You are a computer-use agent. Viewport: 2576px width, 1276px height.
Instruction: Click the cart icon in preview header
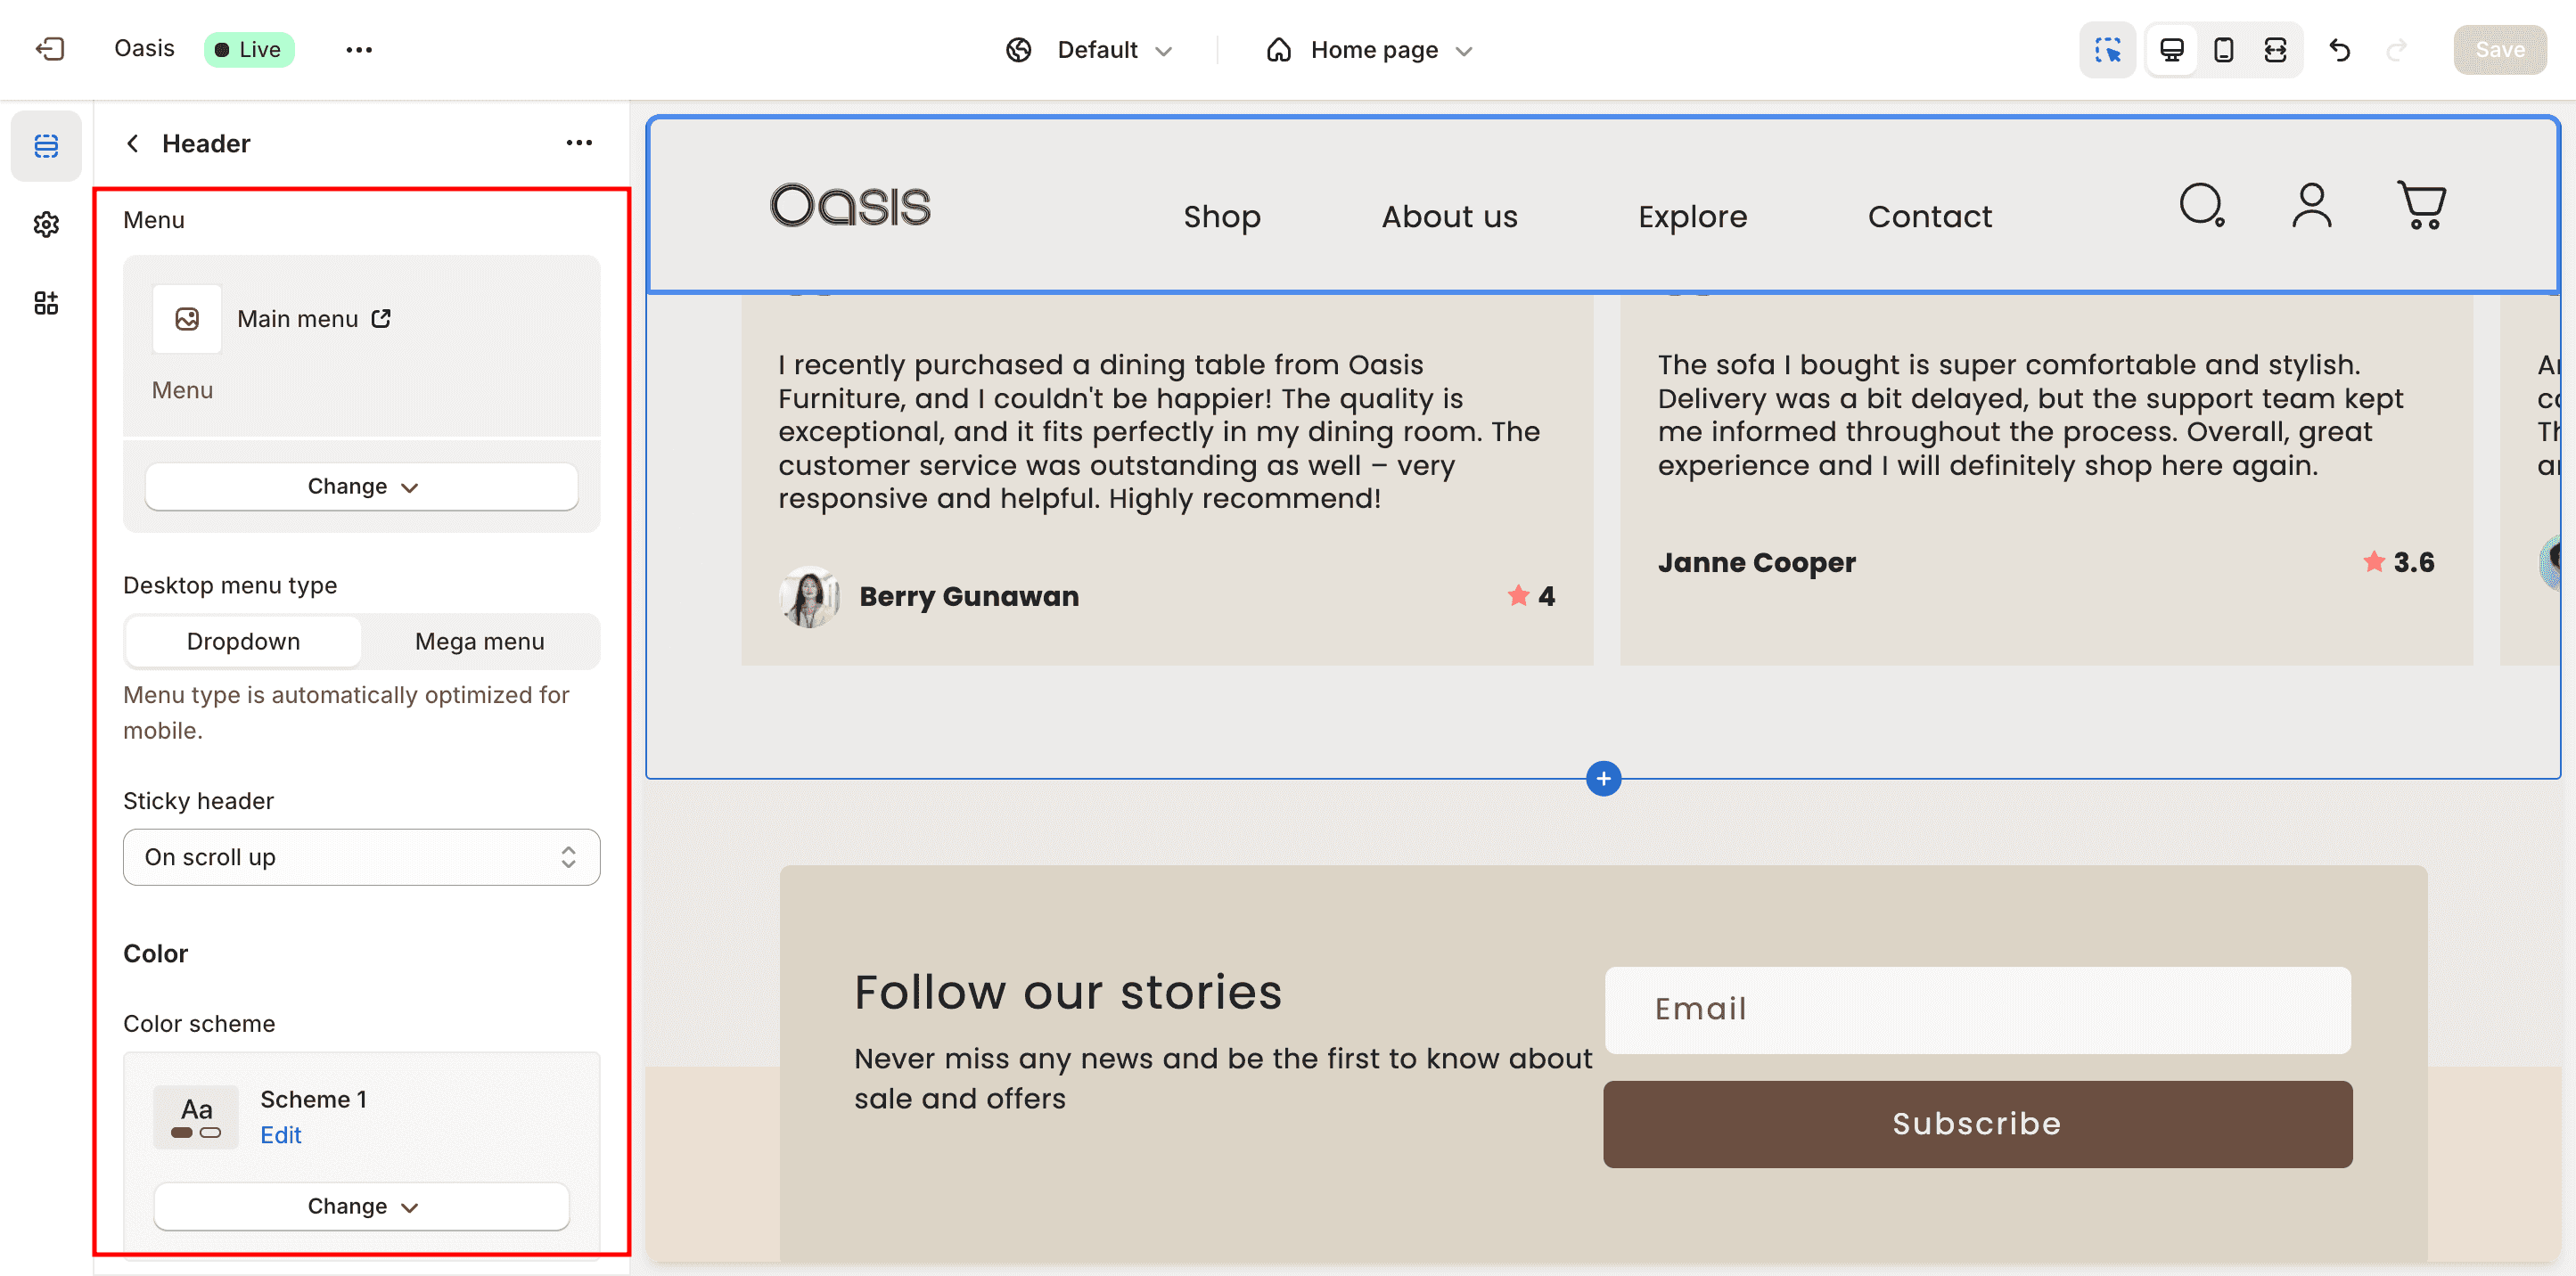(x=2421, y=206)
